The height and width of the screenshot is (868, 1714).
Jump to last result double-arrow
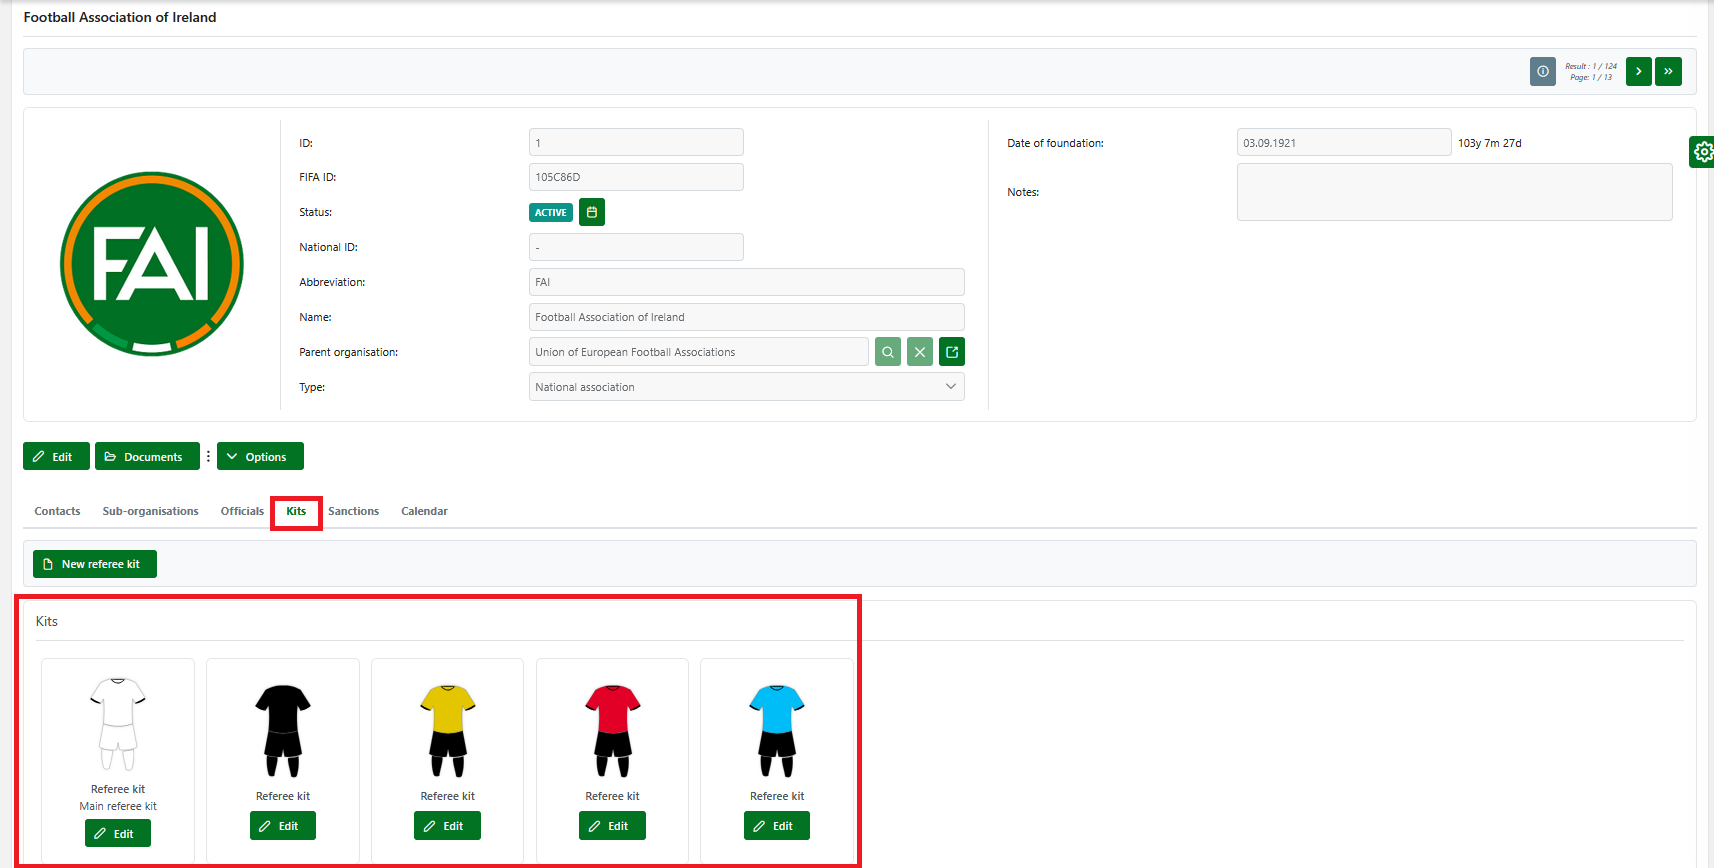tap(1668, 72)
